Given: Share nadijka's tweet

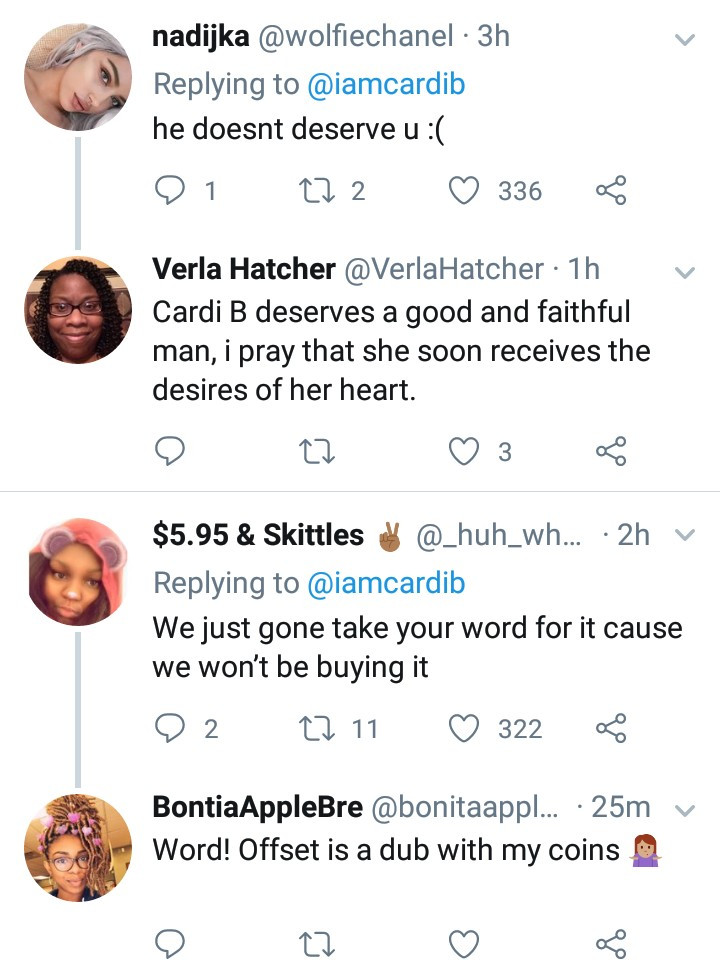Looking at the screenshot, I should coord(611,190).
